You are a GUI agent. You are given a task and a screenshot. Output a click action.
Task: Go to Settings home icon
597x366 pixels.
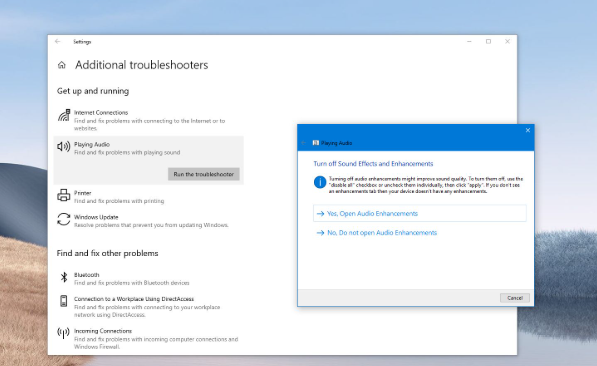point(62,65)
